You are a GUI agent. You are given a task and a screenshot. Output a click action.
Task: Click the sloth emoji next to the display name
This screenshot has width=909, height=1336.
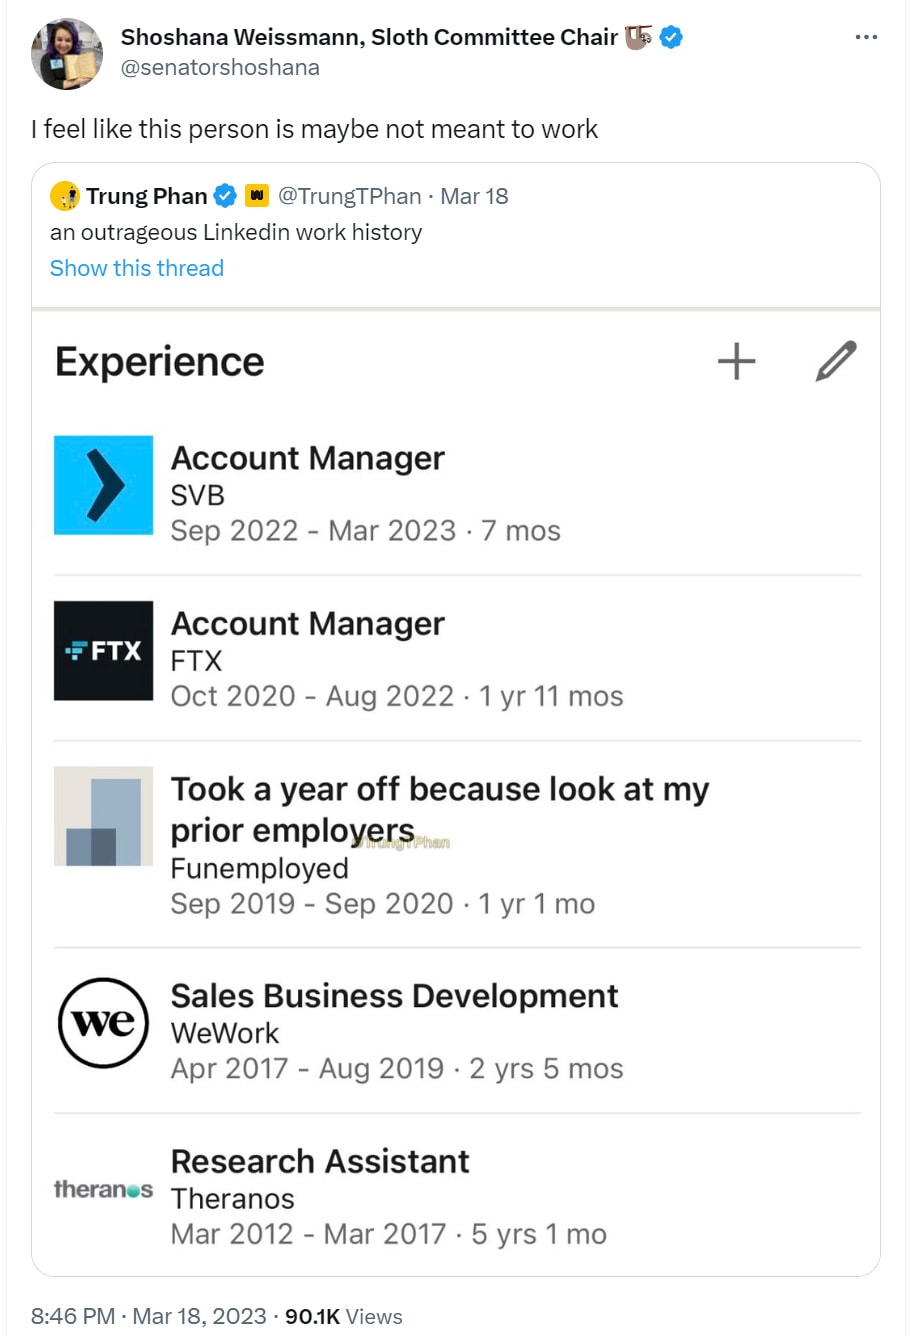pyautogui.click(x=638, y=38)
